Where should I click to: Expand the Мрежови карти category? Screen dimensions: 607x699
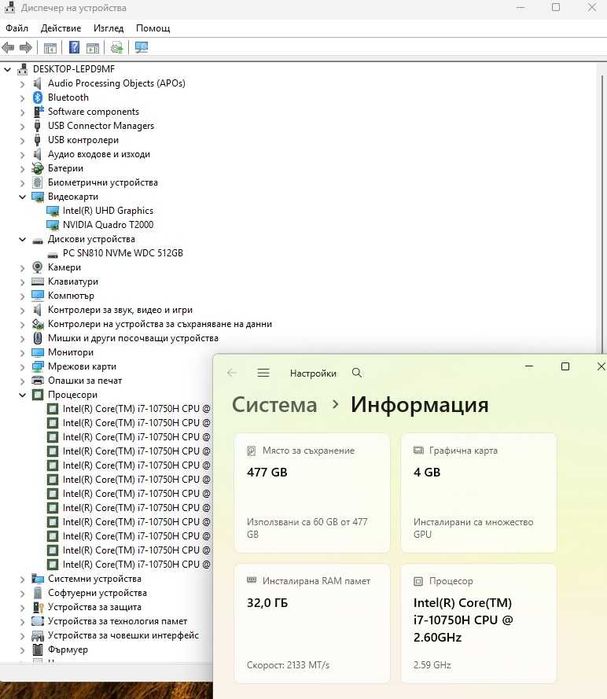pyautogui.click(x=22, y=367)
